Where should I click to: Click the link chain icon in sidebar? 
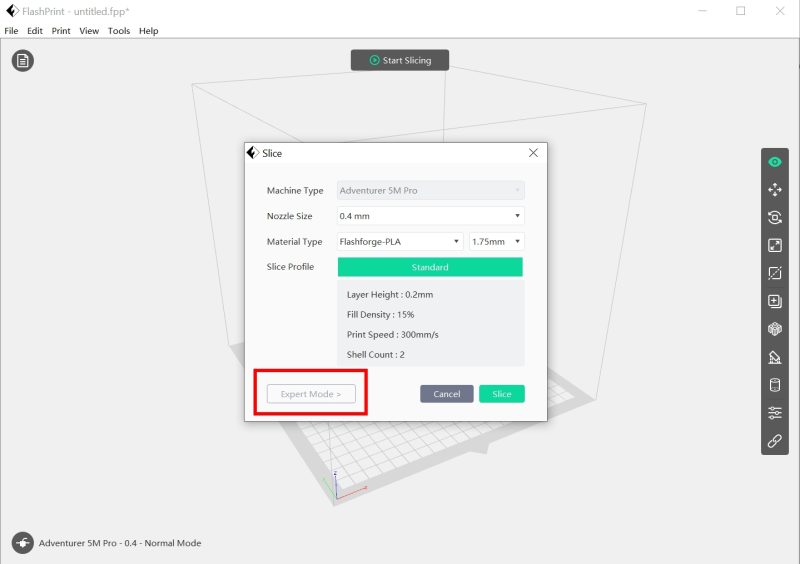pyautogui.click(x=774, y=440)
